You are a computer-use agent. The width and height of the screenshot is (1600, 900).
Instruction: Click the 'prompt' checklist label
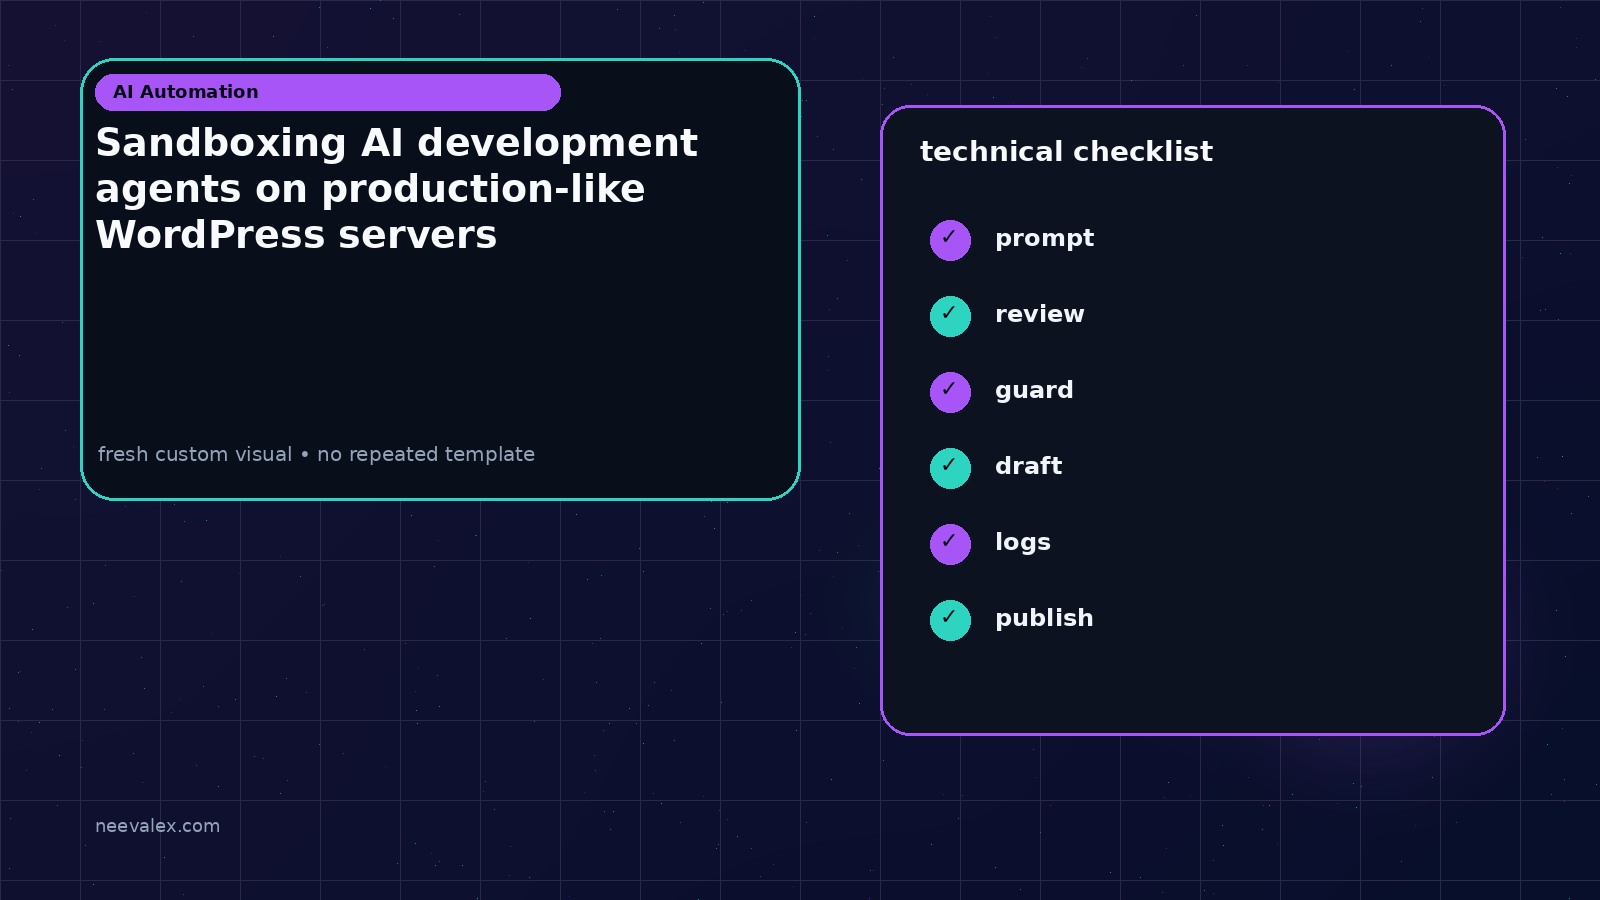click(1044, 239)
